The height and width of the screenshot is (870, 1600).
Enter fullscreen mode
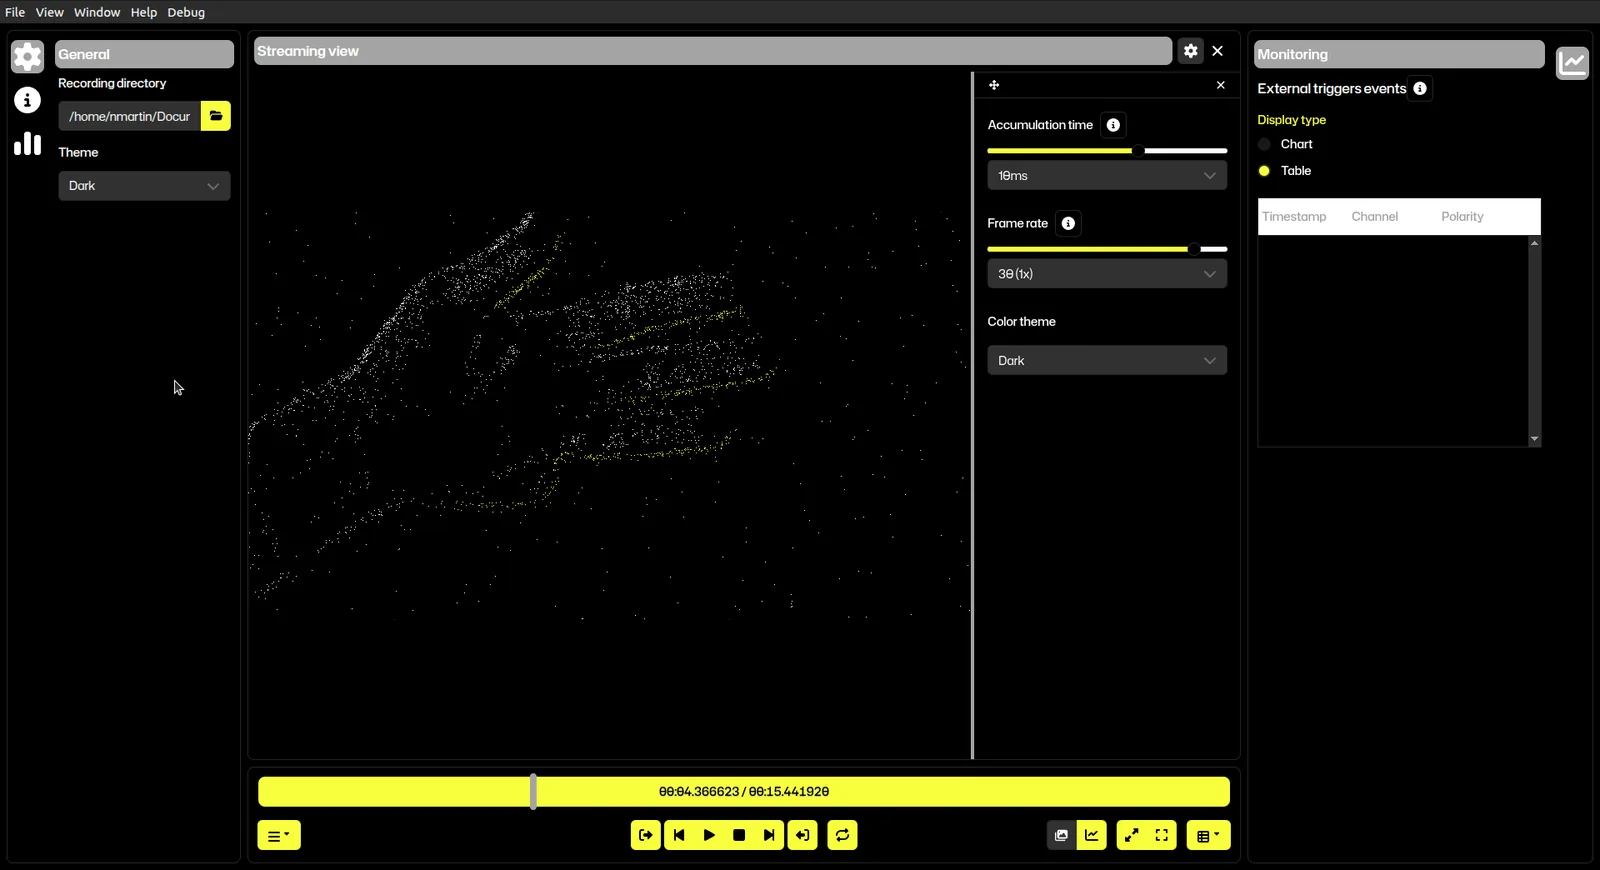coord(1162,835)
